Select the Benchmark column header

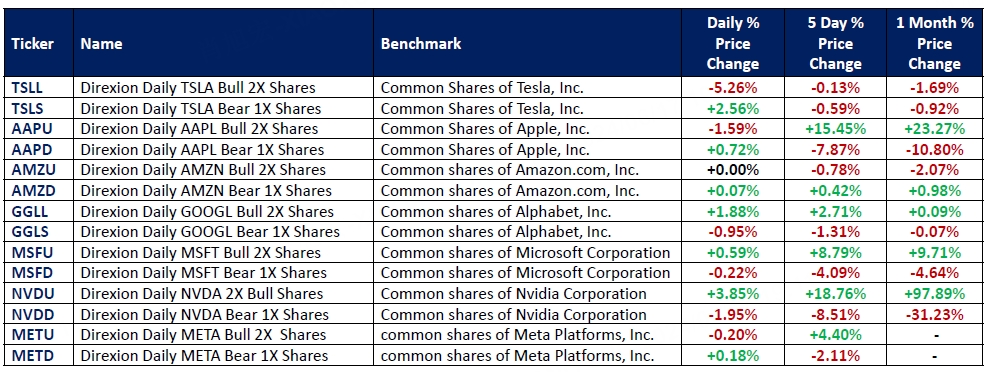421,44
